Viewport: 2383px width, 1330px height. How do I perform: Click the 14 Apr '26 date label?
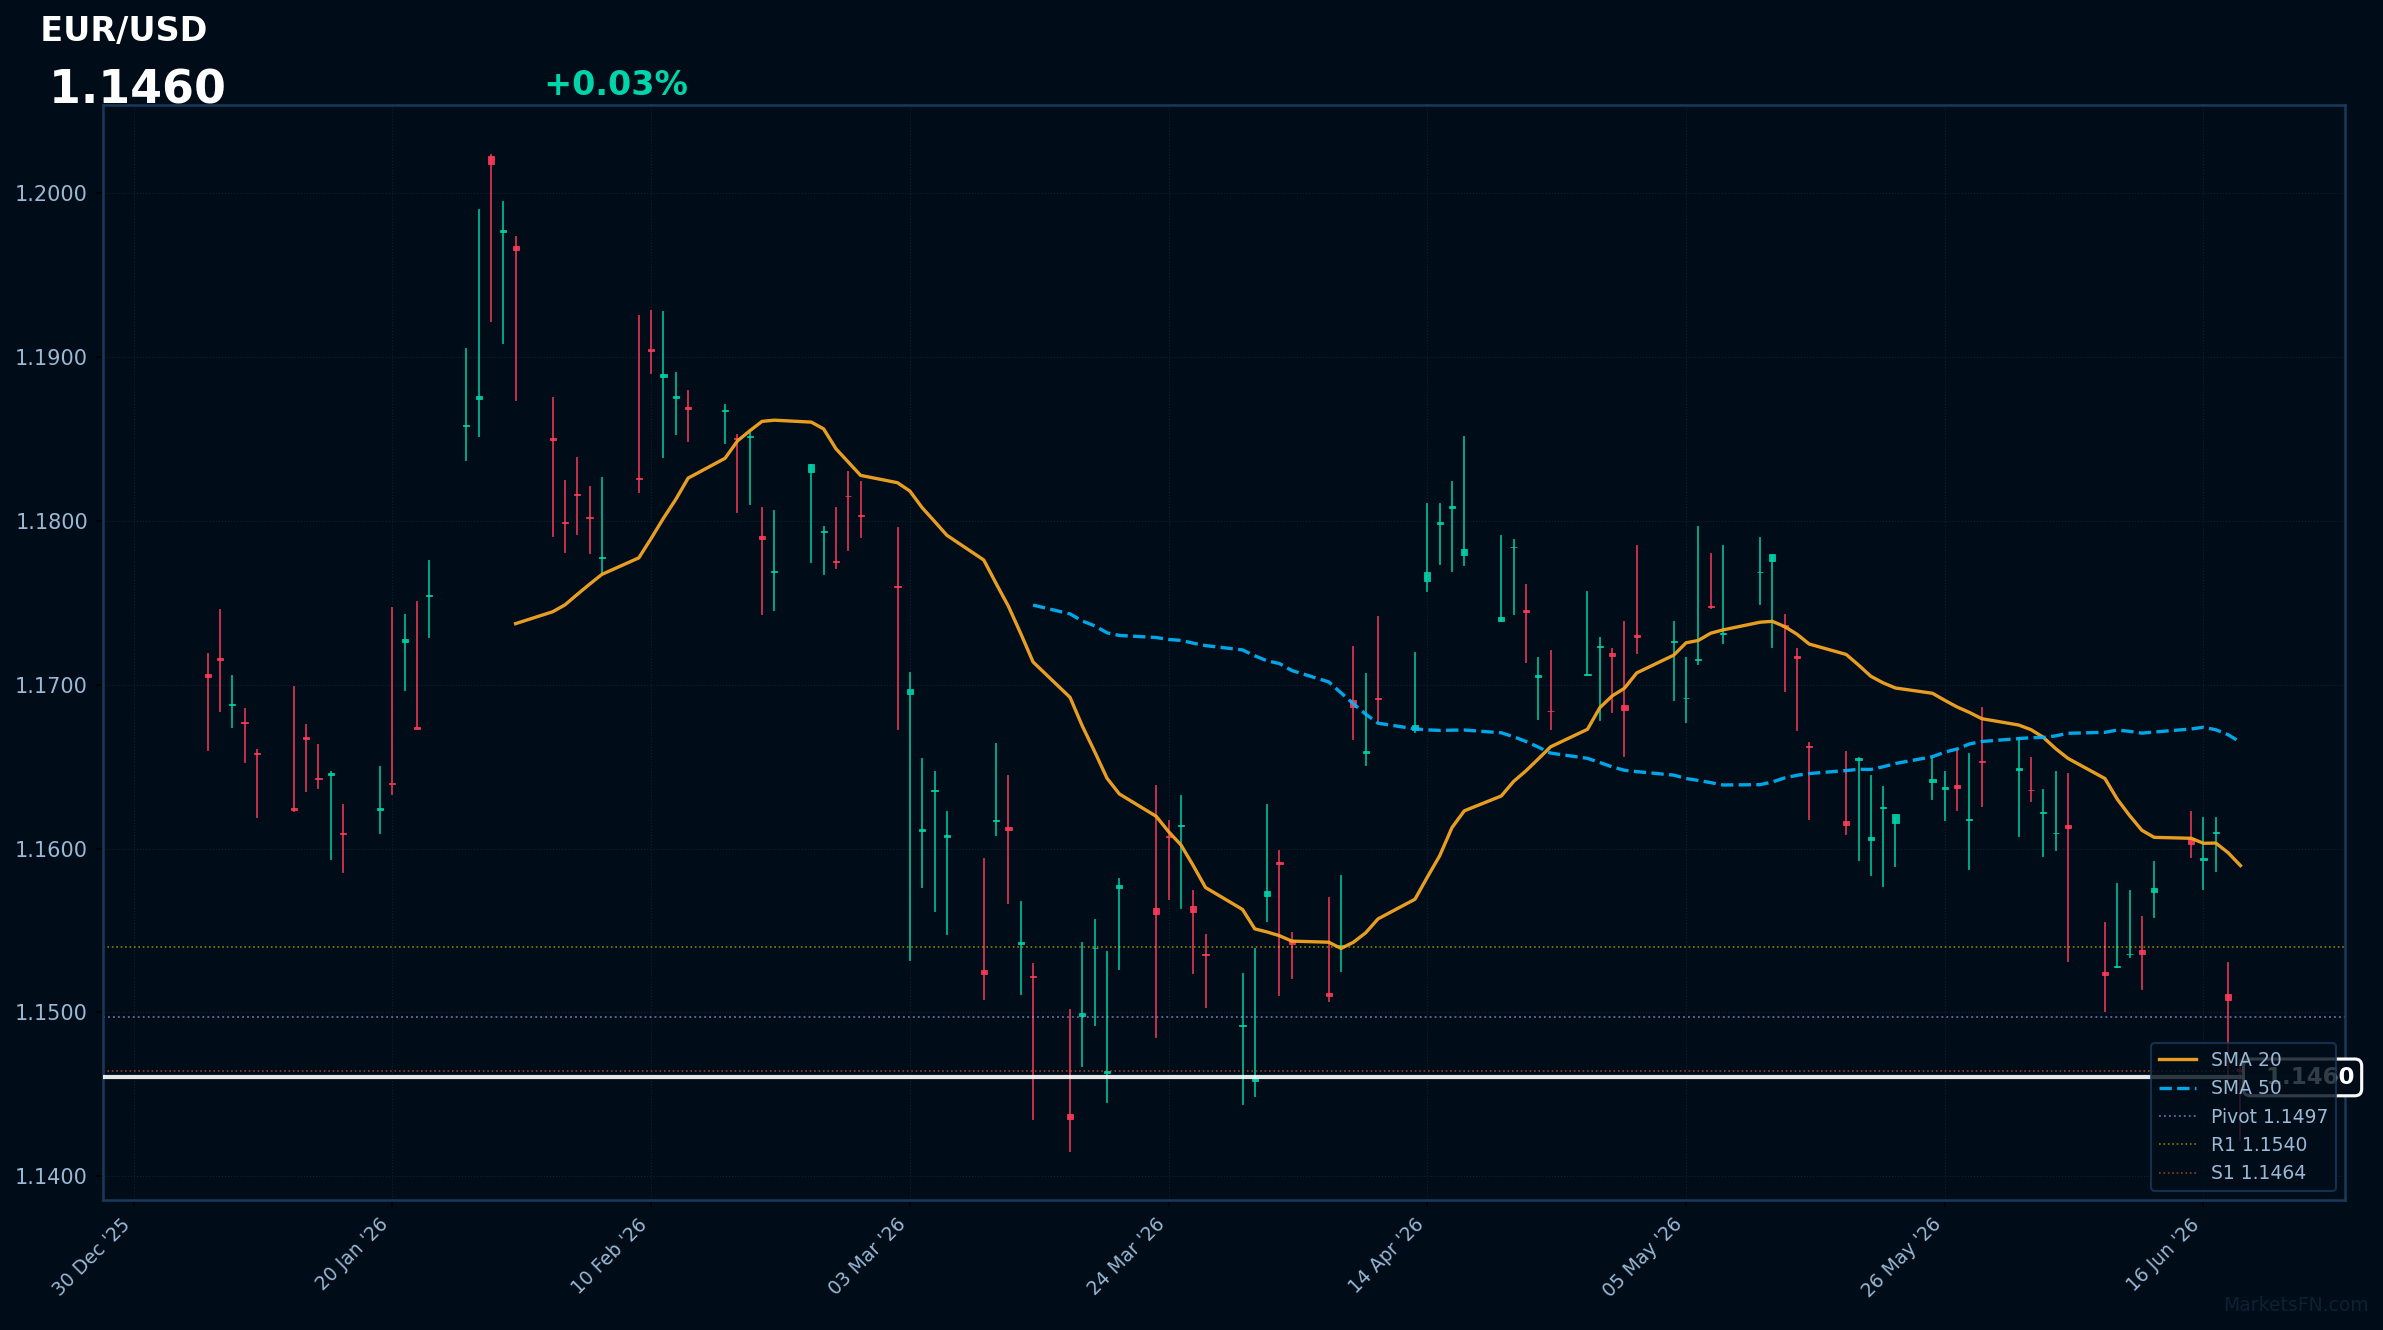click(x=1385, y=1255)
